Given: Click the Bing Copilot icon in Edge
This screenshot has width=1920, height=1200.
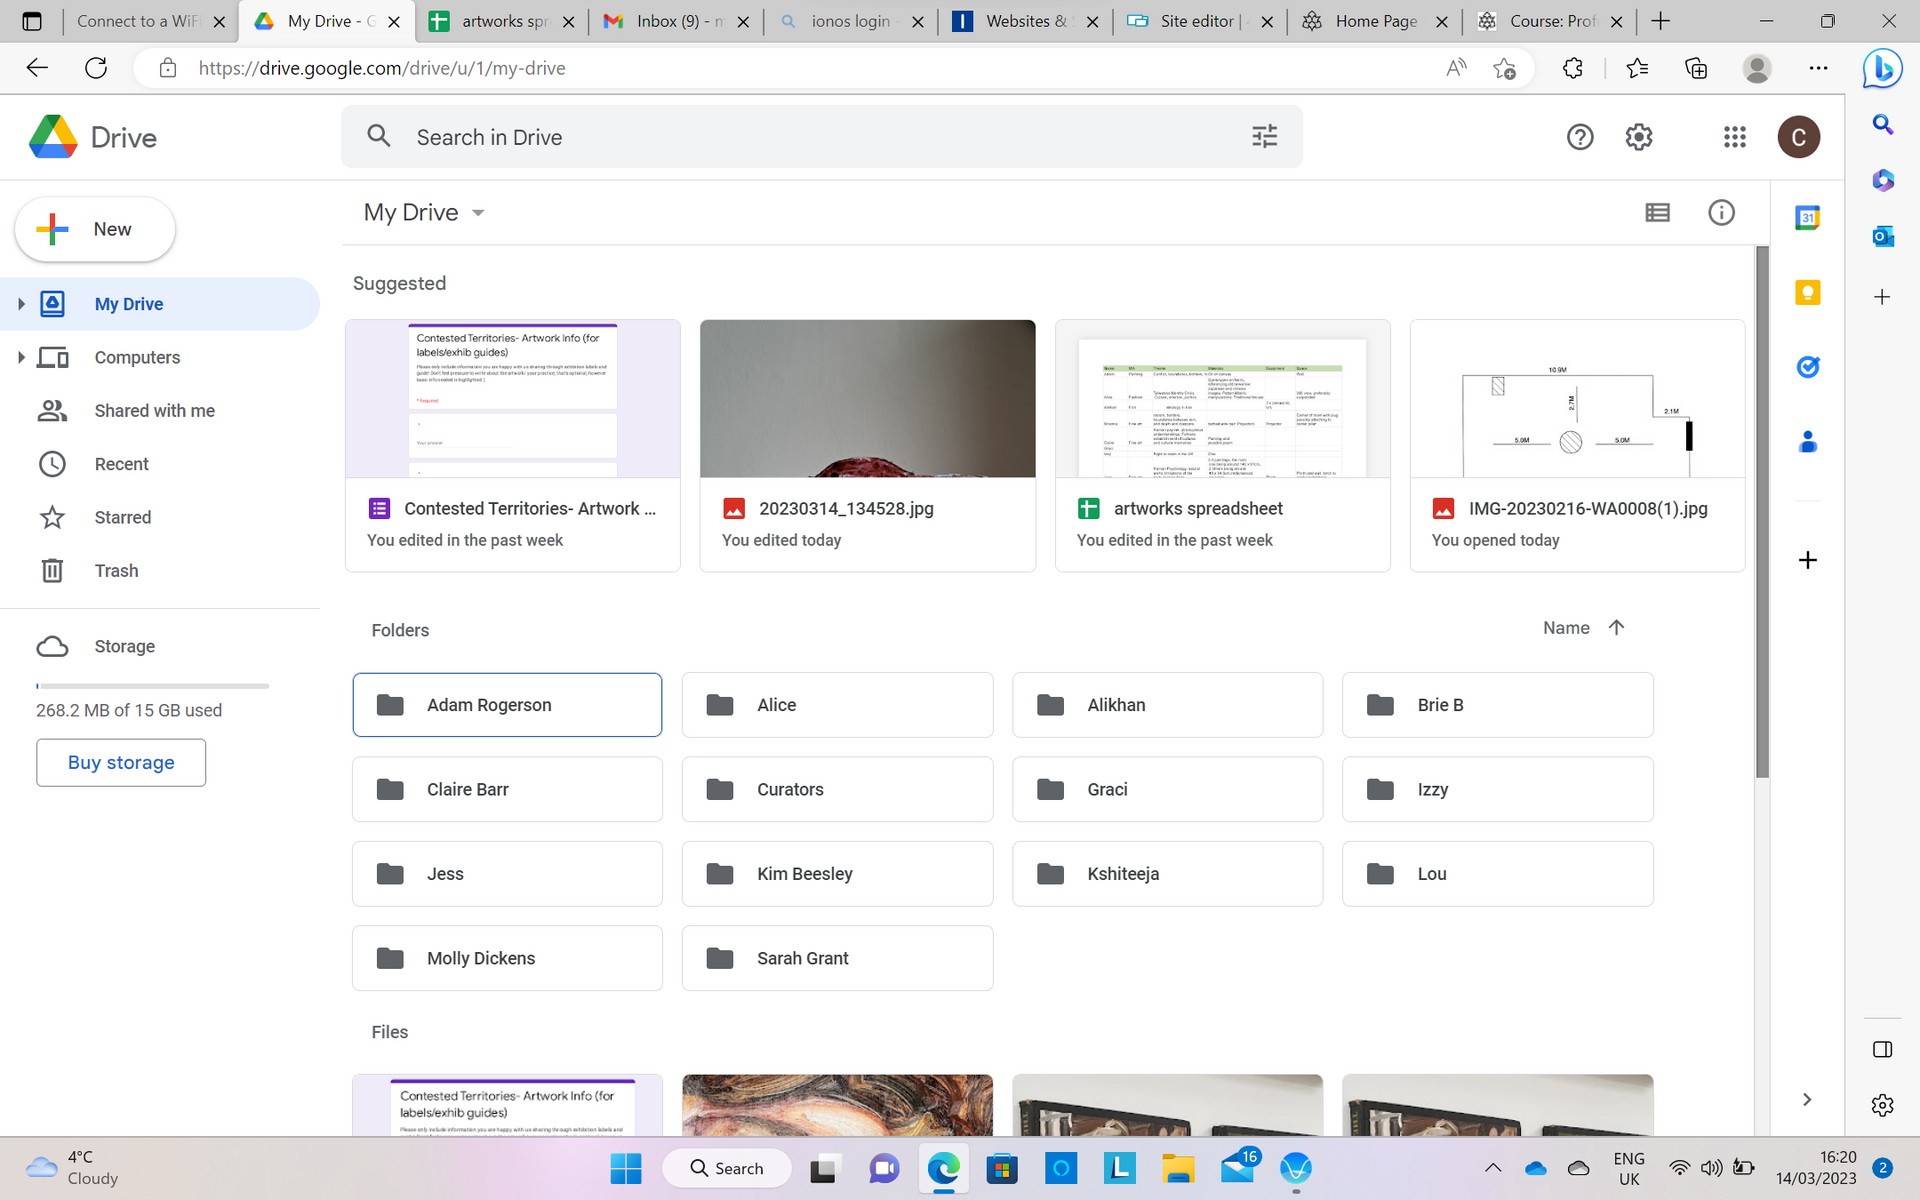Looking at the screenshot, I should tap(1882, 68).
